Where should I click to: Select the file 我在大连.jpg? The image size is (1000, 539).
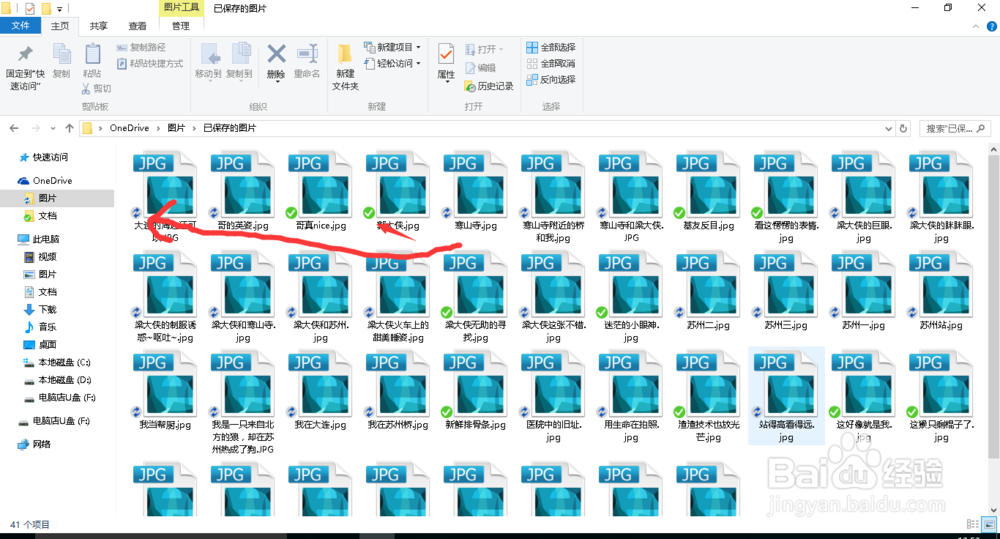pyautogui.click(x=320, y=390)
